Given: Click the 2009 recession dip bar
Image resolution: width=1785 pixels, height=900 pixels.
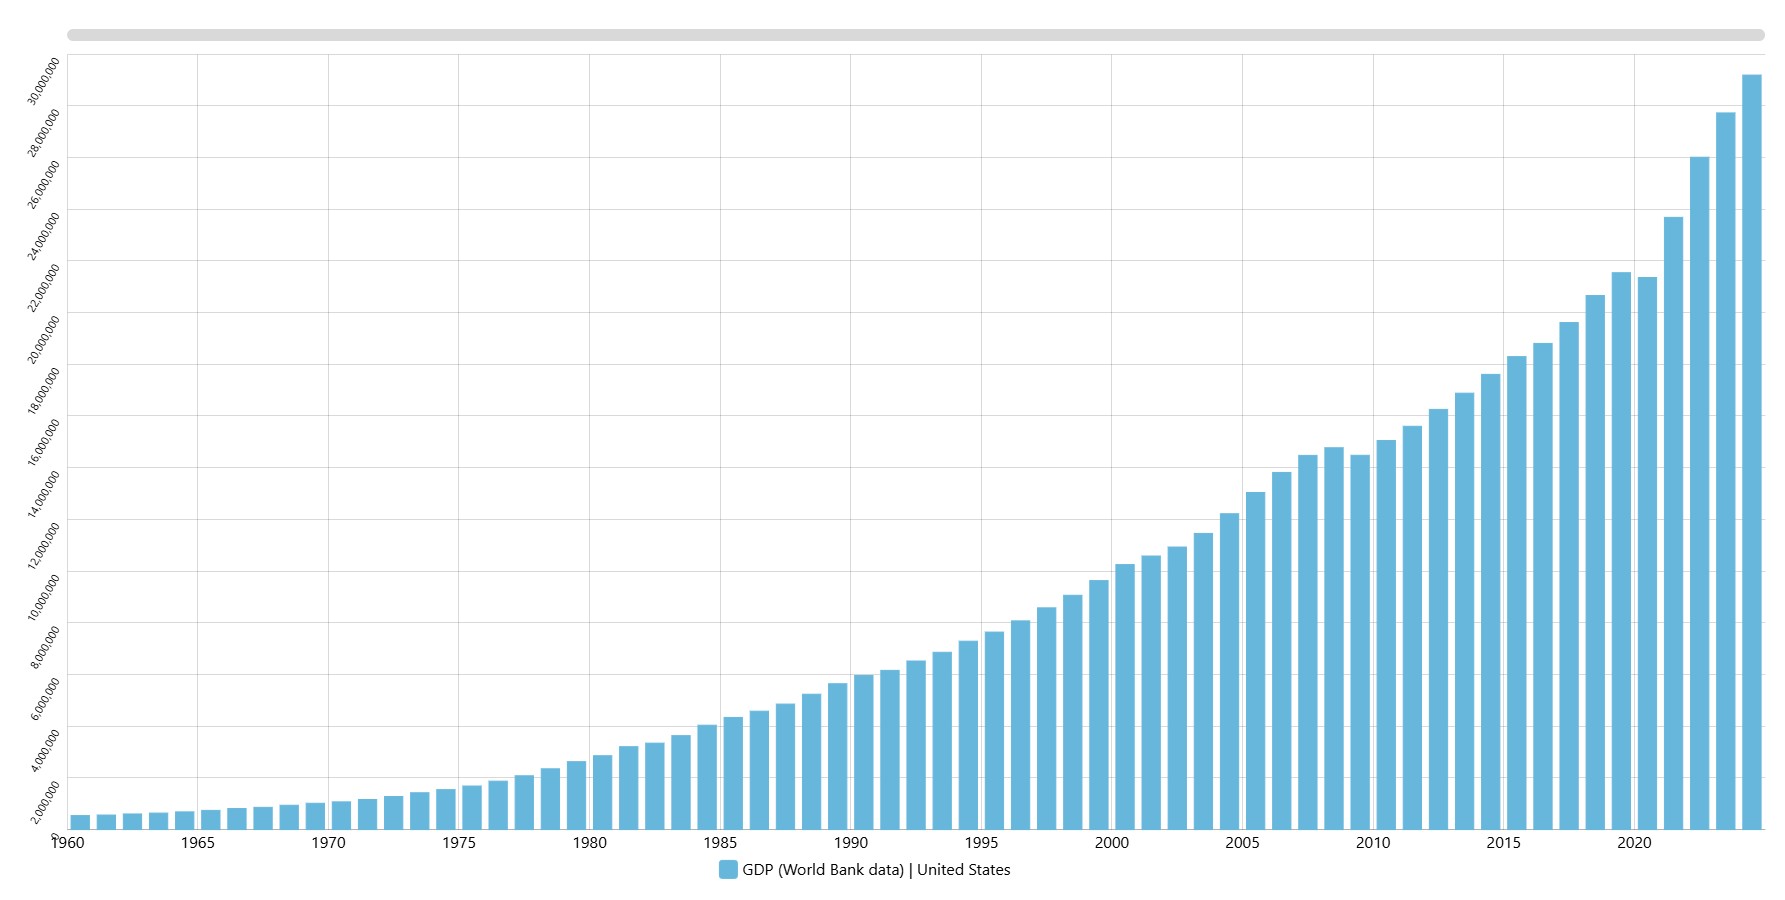Looking at the screenshot, I should (1360, 642).
